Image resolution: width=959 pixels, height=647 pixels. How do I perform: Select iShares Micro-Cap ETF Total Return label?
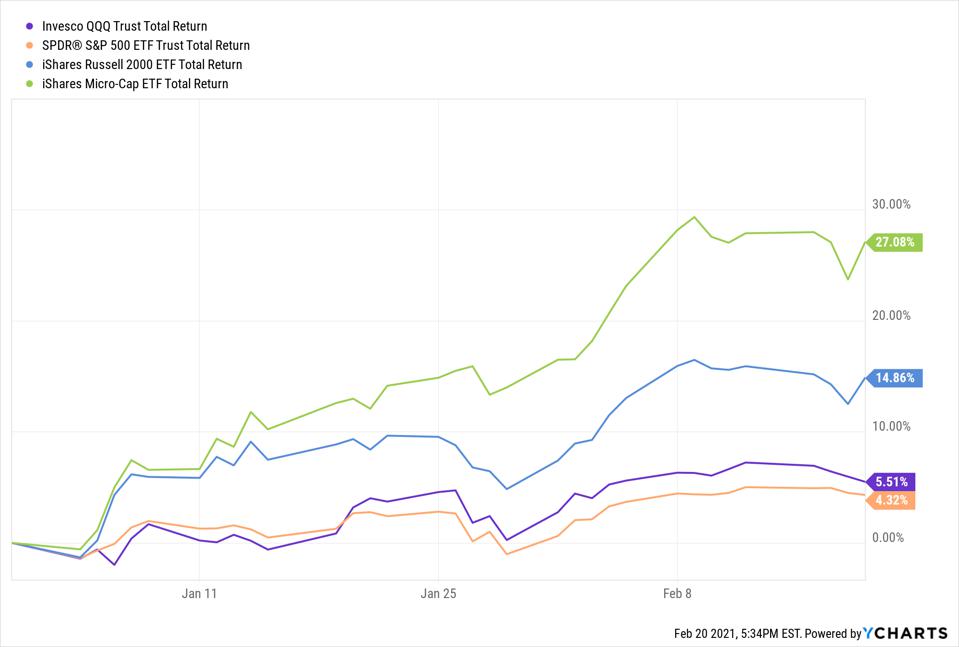(x=135, y=84)
